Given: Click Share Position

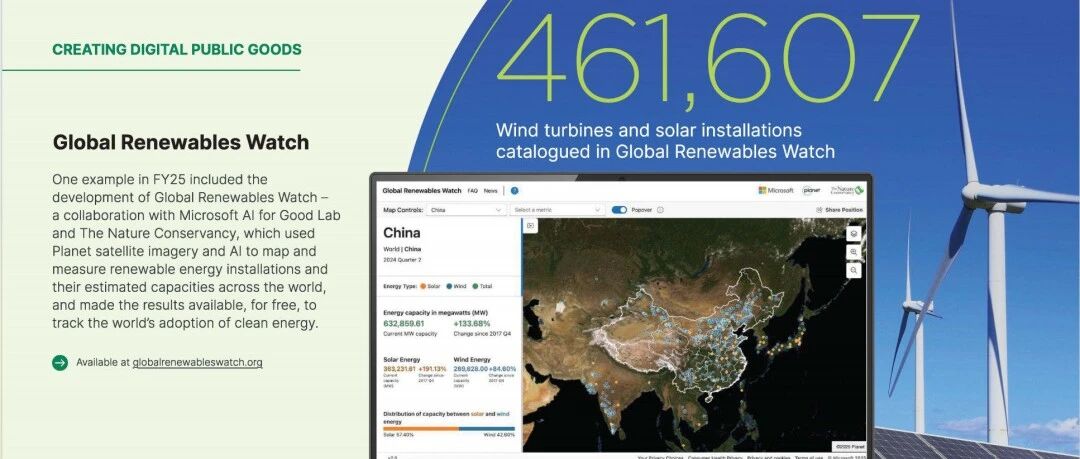Looking at the screenshot, I should tap(839, 210).
